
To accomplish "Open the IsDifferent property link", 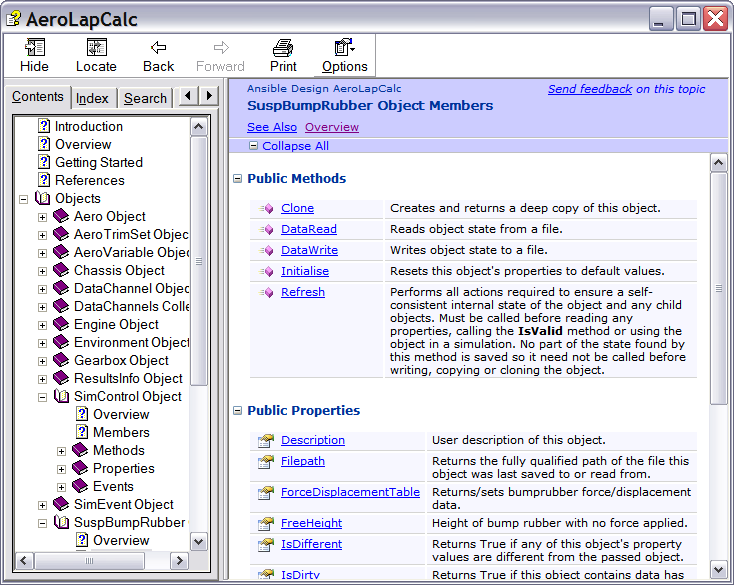I will (x=311, y=544).
